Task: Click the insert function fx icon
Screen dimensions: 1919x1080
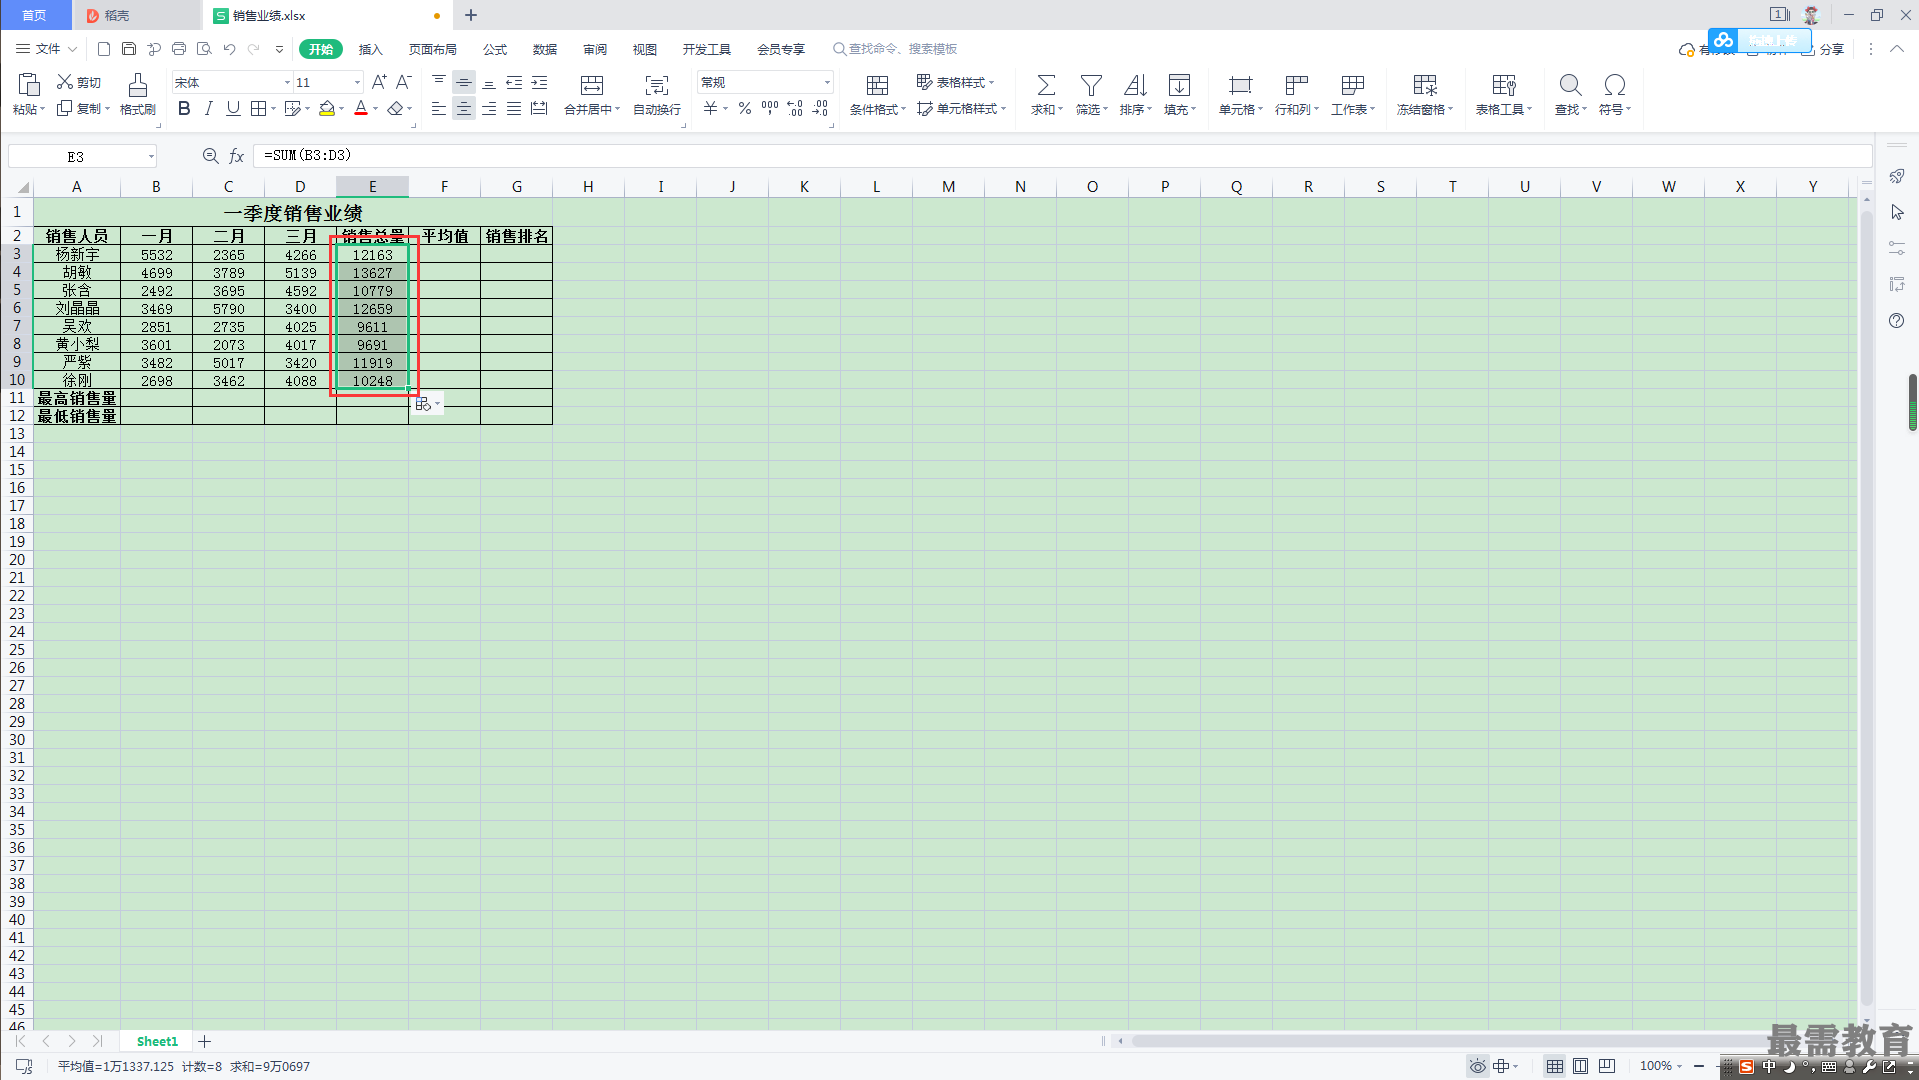Action: pyautogui.click(x=237, y=156)
